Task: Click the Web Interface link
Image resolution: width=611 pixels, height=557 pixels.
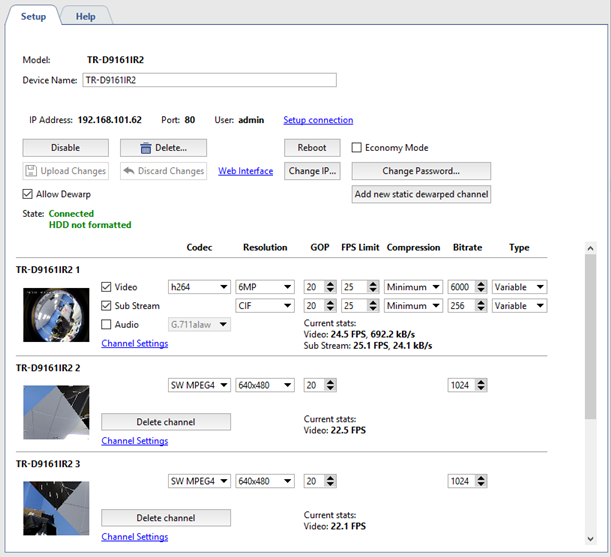Action: pyautogui.click(x=245, y=171)
